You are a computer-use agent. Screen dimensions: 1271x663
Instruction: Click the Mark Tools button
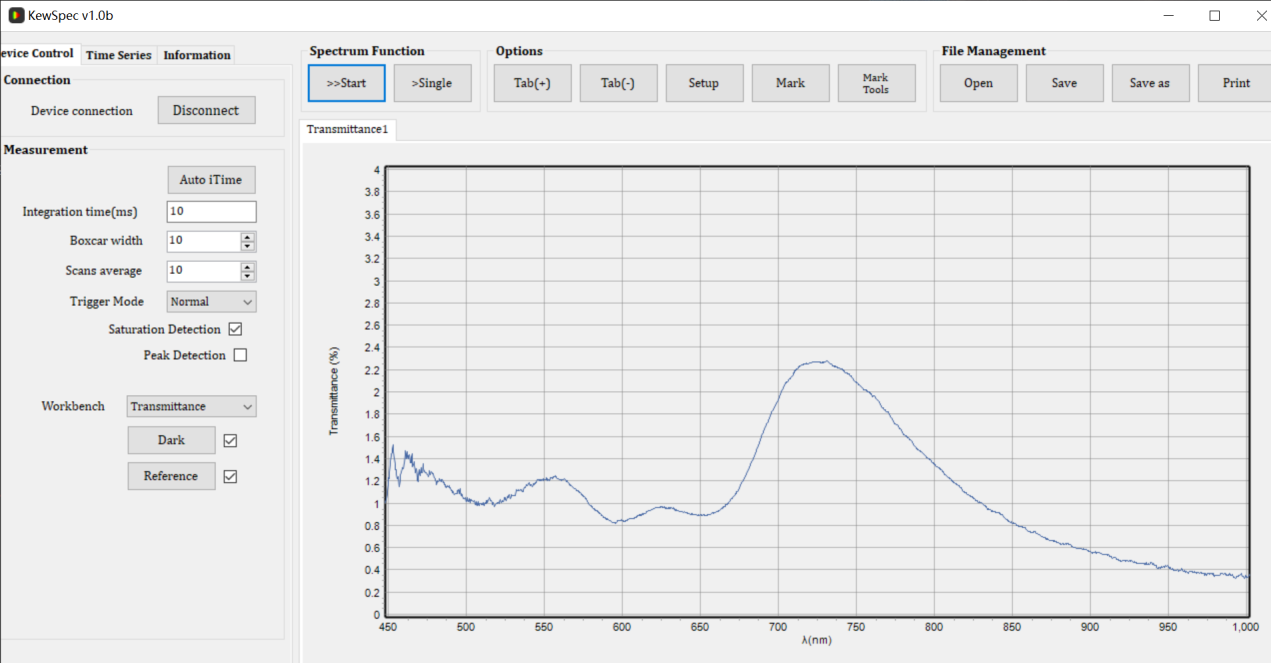[x=875, y=83]
